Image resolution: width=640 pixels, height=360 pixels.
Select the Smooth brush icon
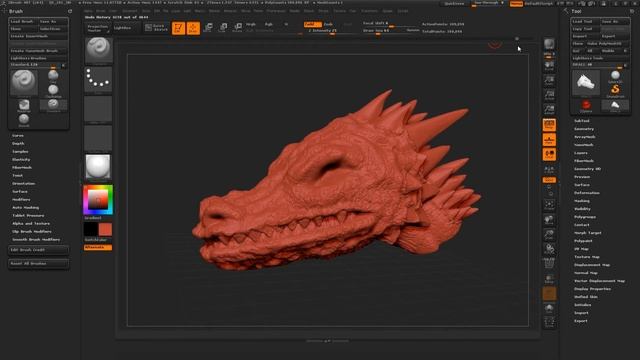pos(24,120)
